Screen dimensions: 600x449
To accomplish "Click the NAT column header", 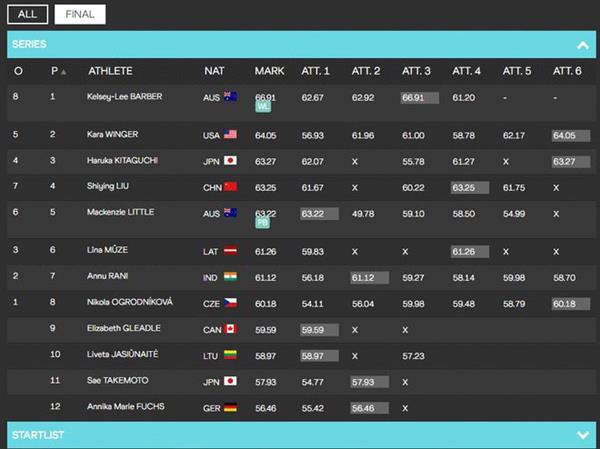I will (214, 71).
